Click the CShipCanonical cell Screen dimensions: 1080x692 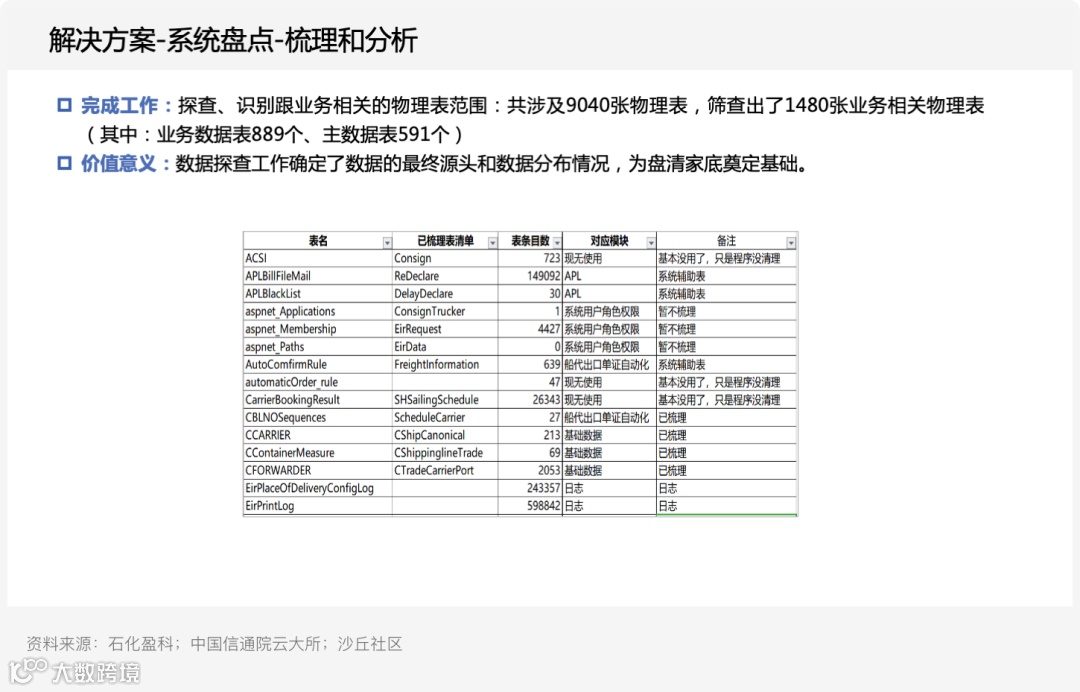point(445,435)
